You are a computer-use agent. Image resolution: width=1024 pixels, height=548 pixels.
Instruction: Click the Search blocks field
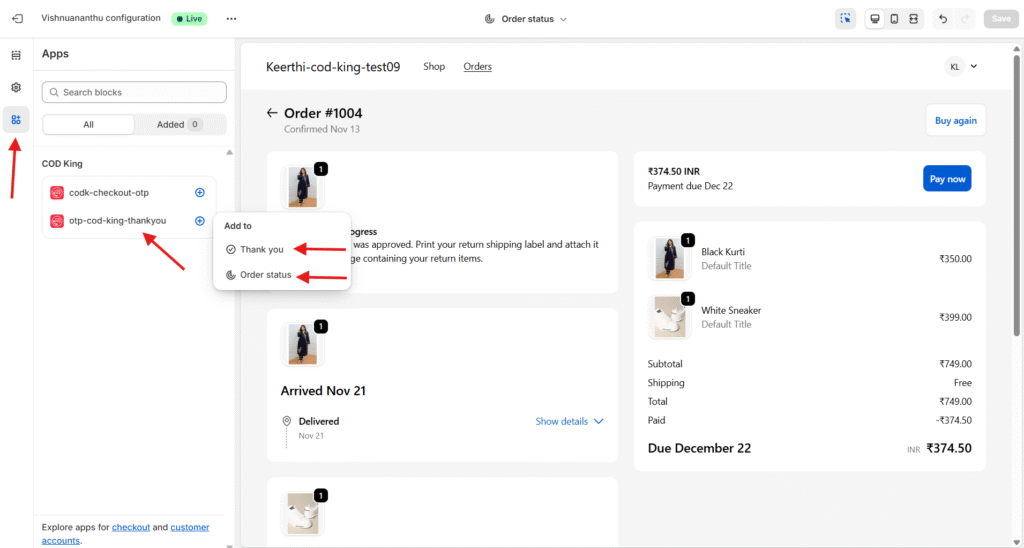pos(134,92)
